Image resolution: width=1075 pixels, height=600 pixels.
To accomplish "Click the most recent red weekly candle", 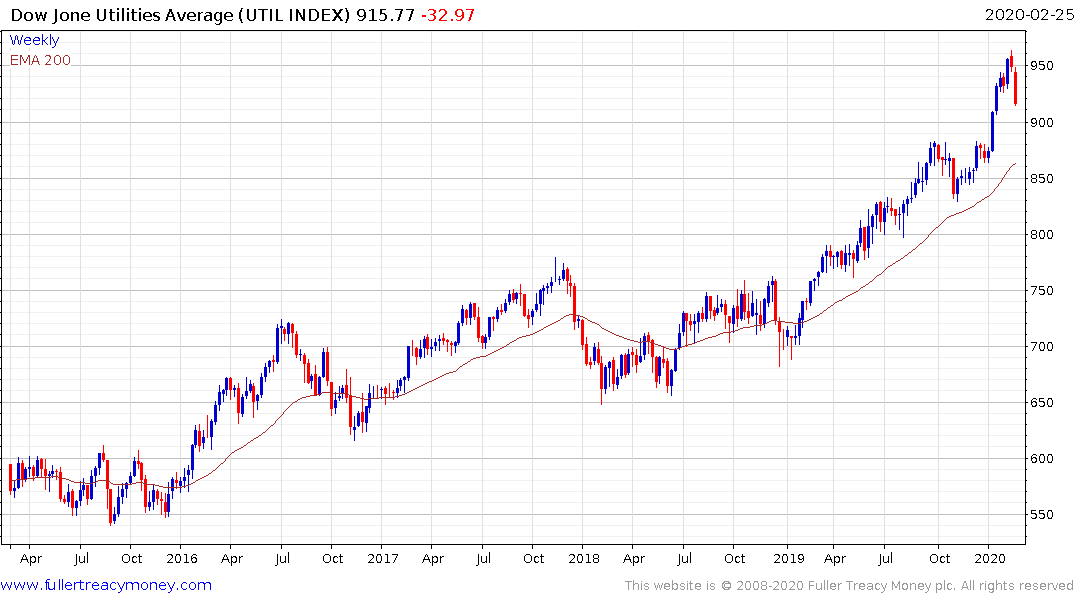I will click(x=1015, y=88).
